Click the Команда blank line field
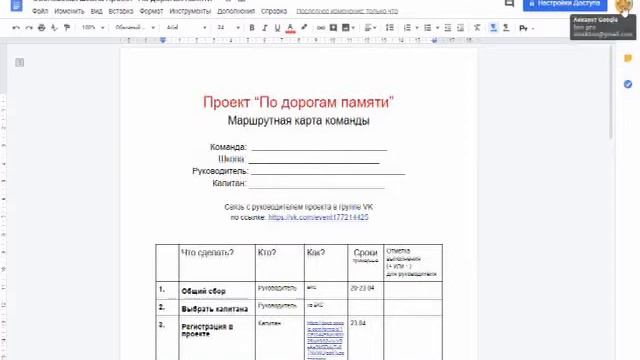This screenshot has height=360, width=640. 319,147
